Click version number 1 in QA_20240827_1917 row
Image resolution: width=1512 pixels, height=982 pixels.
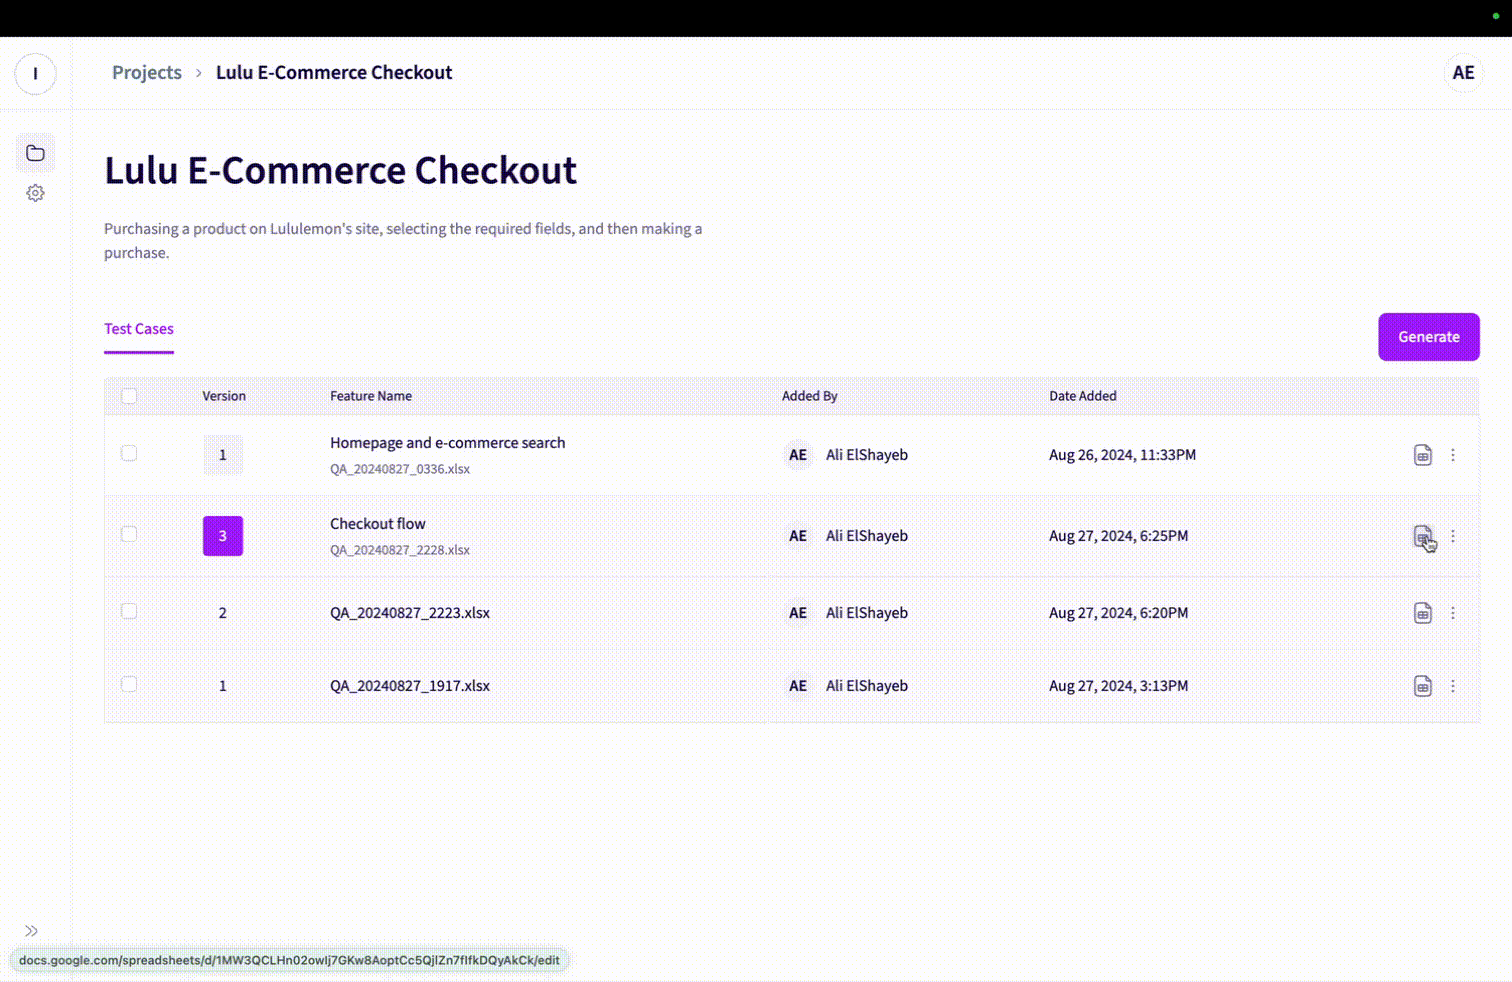(x=223, y=686)
